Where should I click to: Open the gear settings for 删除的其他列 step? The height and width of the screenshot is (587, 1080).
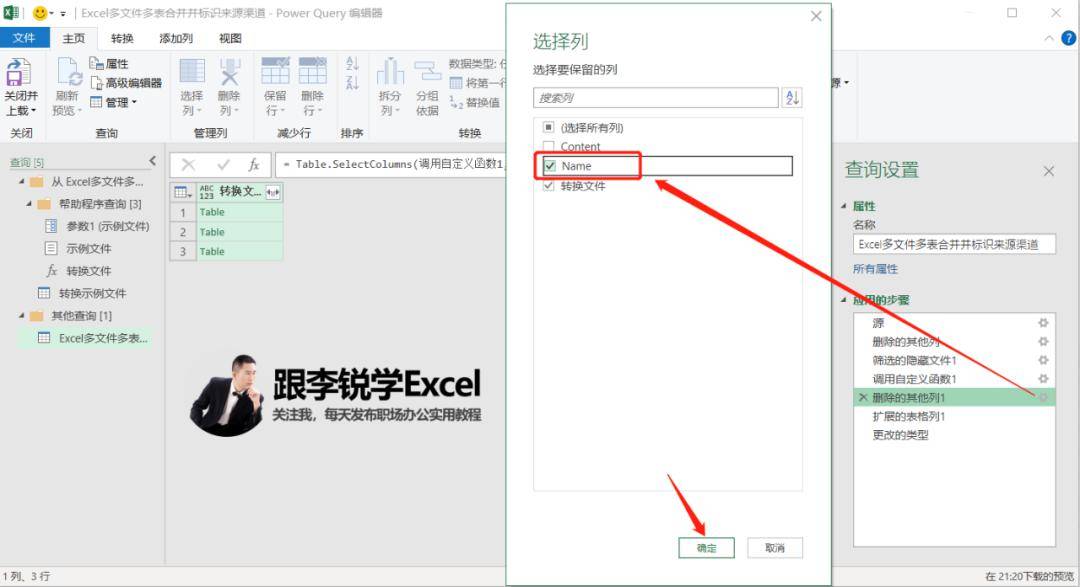(1043, 342)
